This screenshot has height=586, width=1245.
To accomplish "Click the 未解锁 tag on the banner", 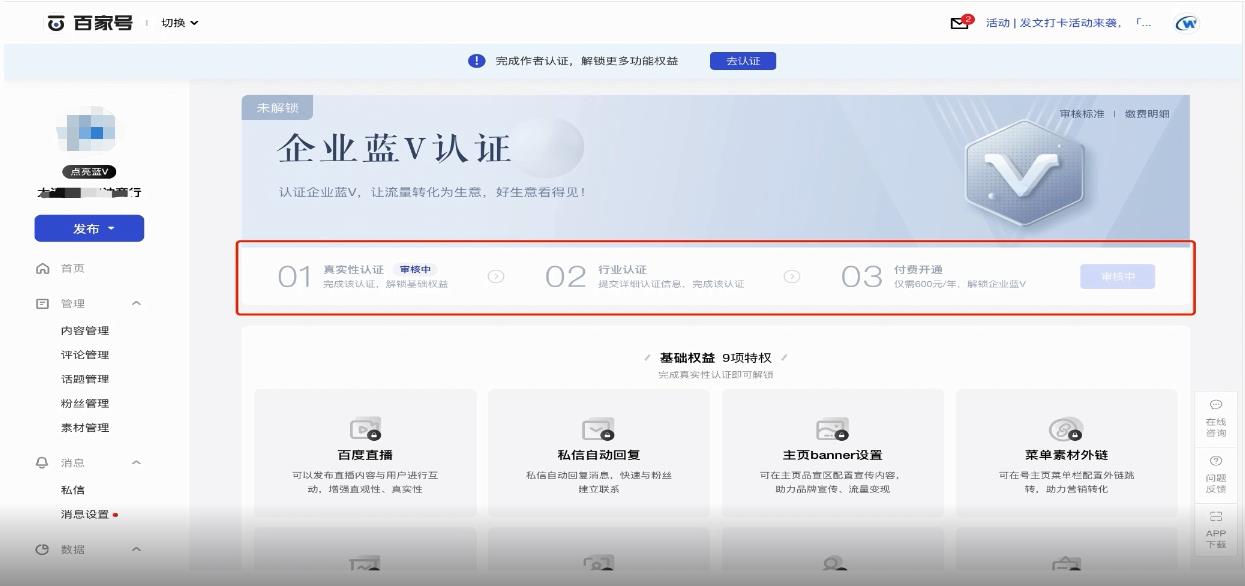I will tap(277, 108).
